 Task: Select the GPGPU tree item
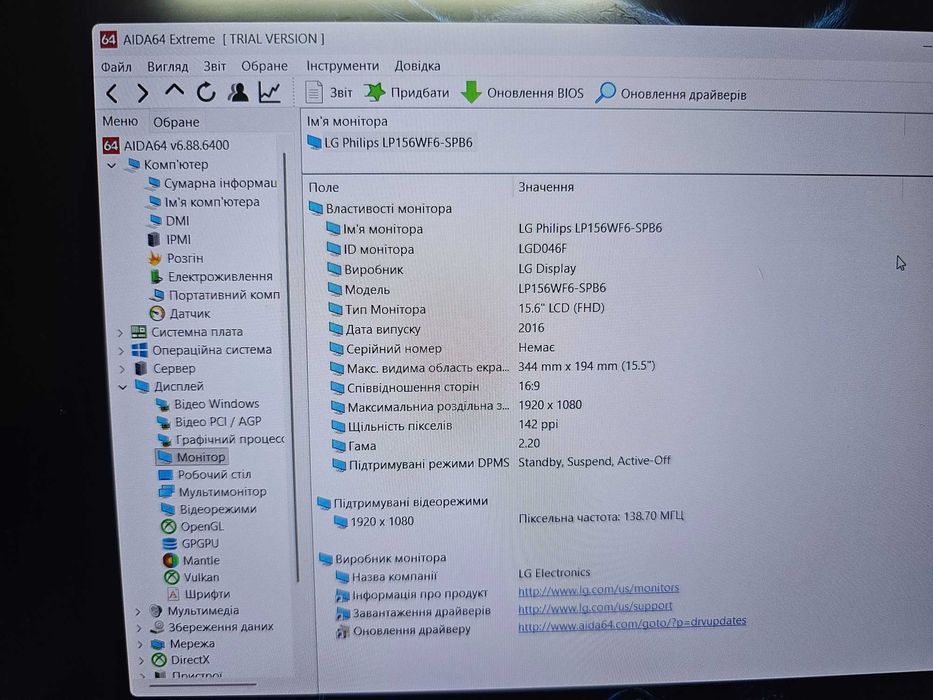click(x=191, y=544)
